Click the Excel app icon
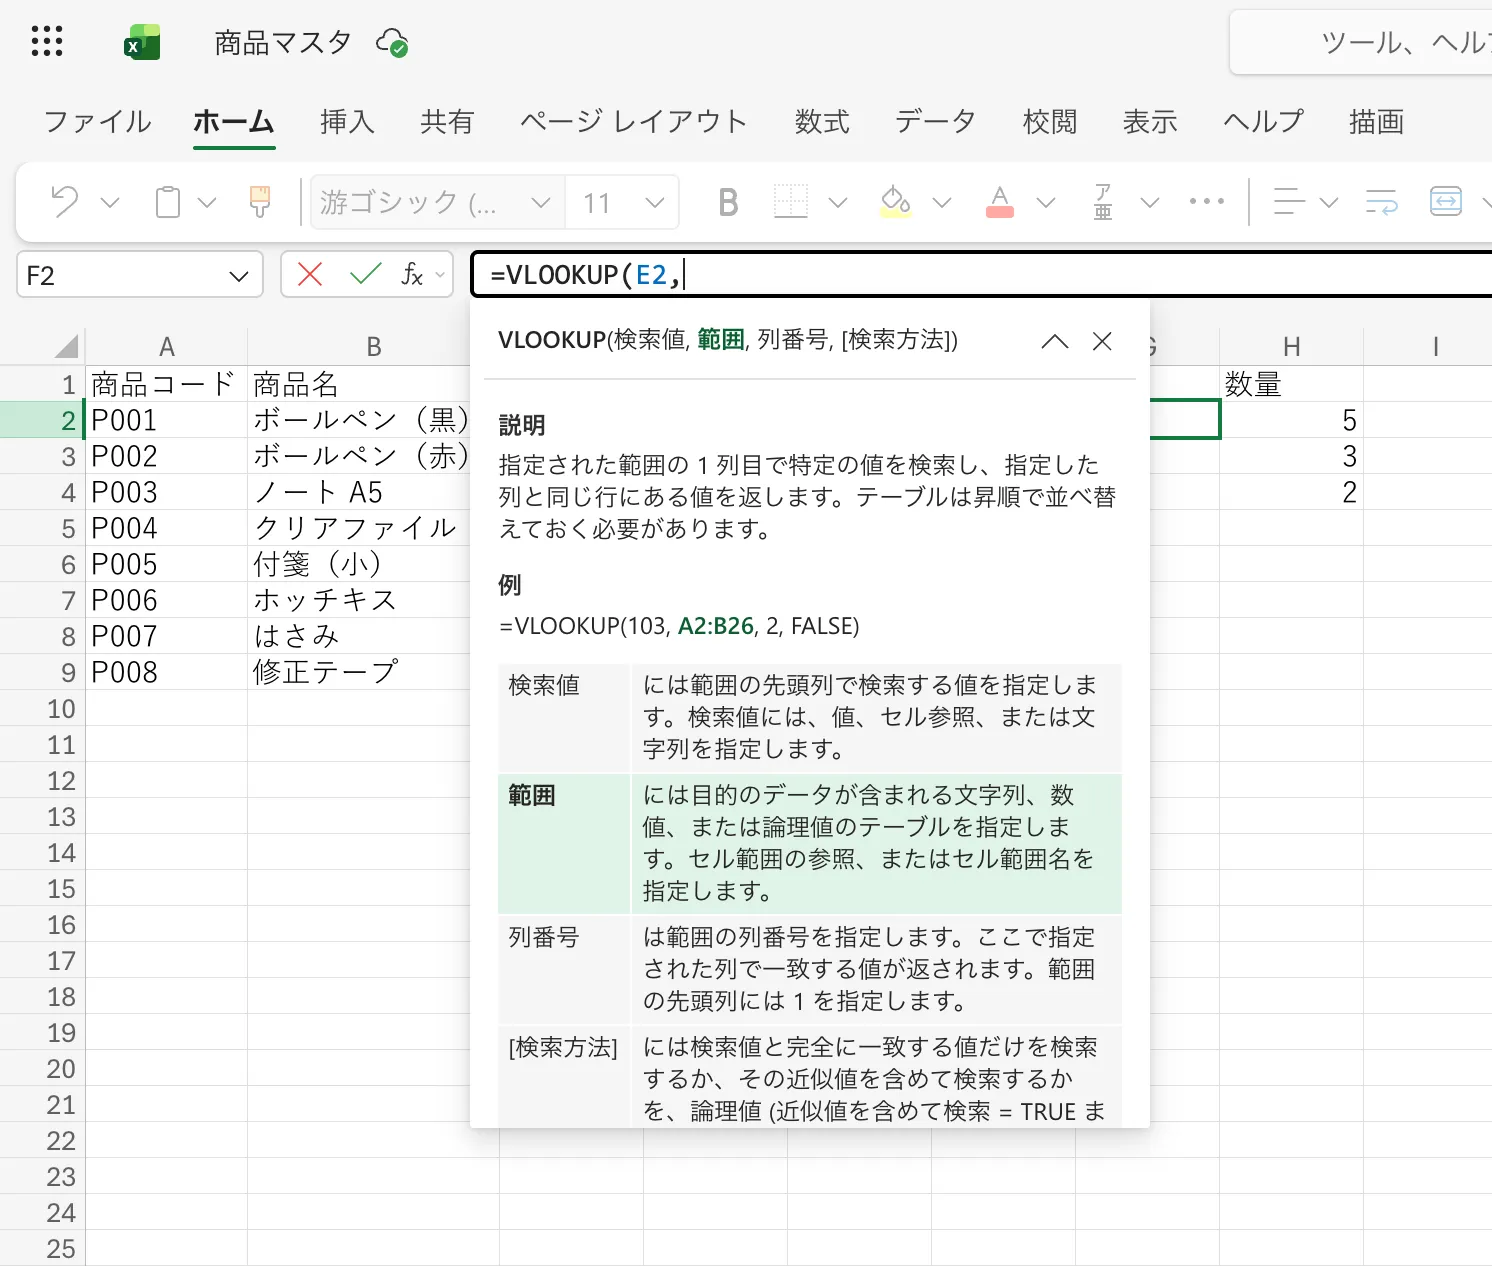 [x=142, y=43]
